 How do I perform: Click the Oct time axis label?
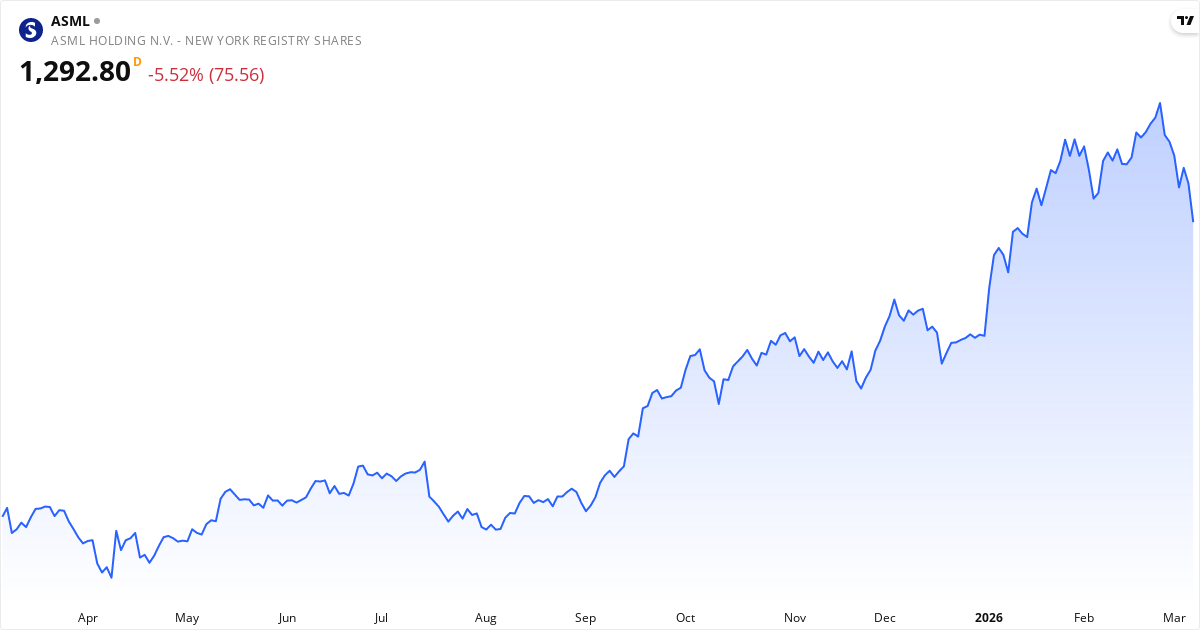tap(685, 618)
